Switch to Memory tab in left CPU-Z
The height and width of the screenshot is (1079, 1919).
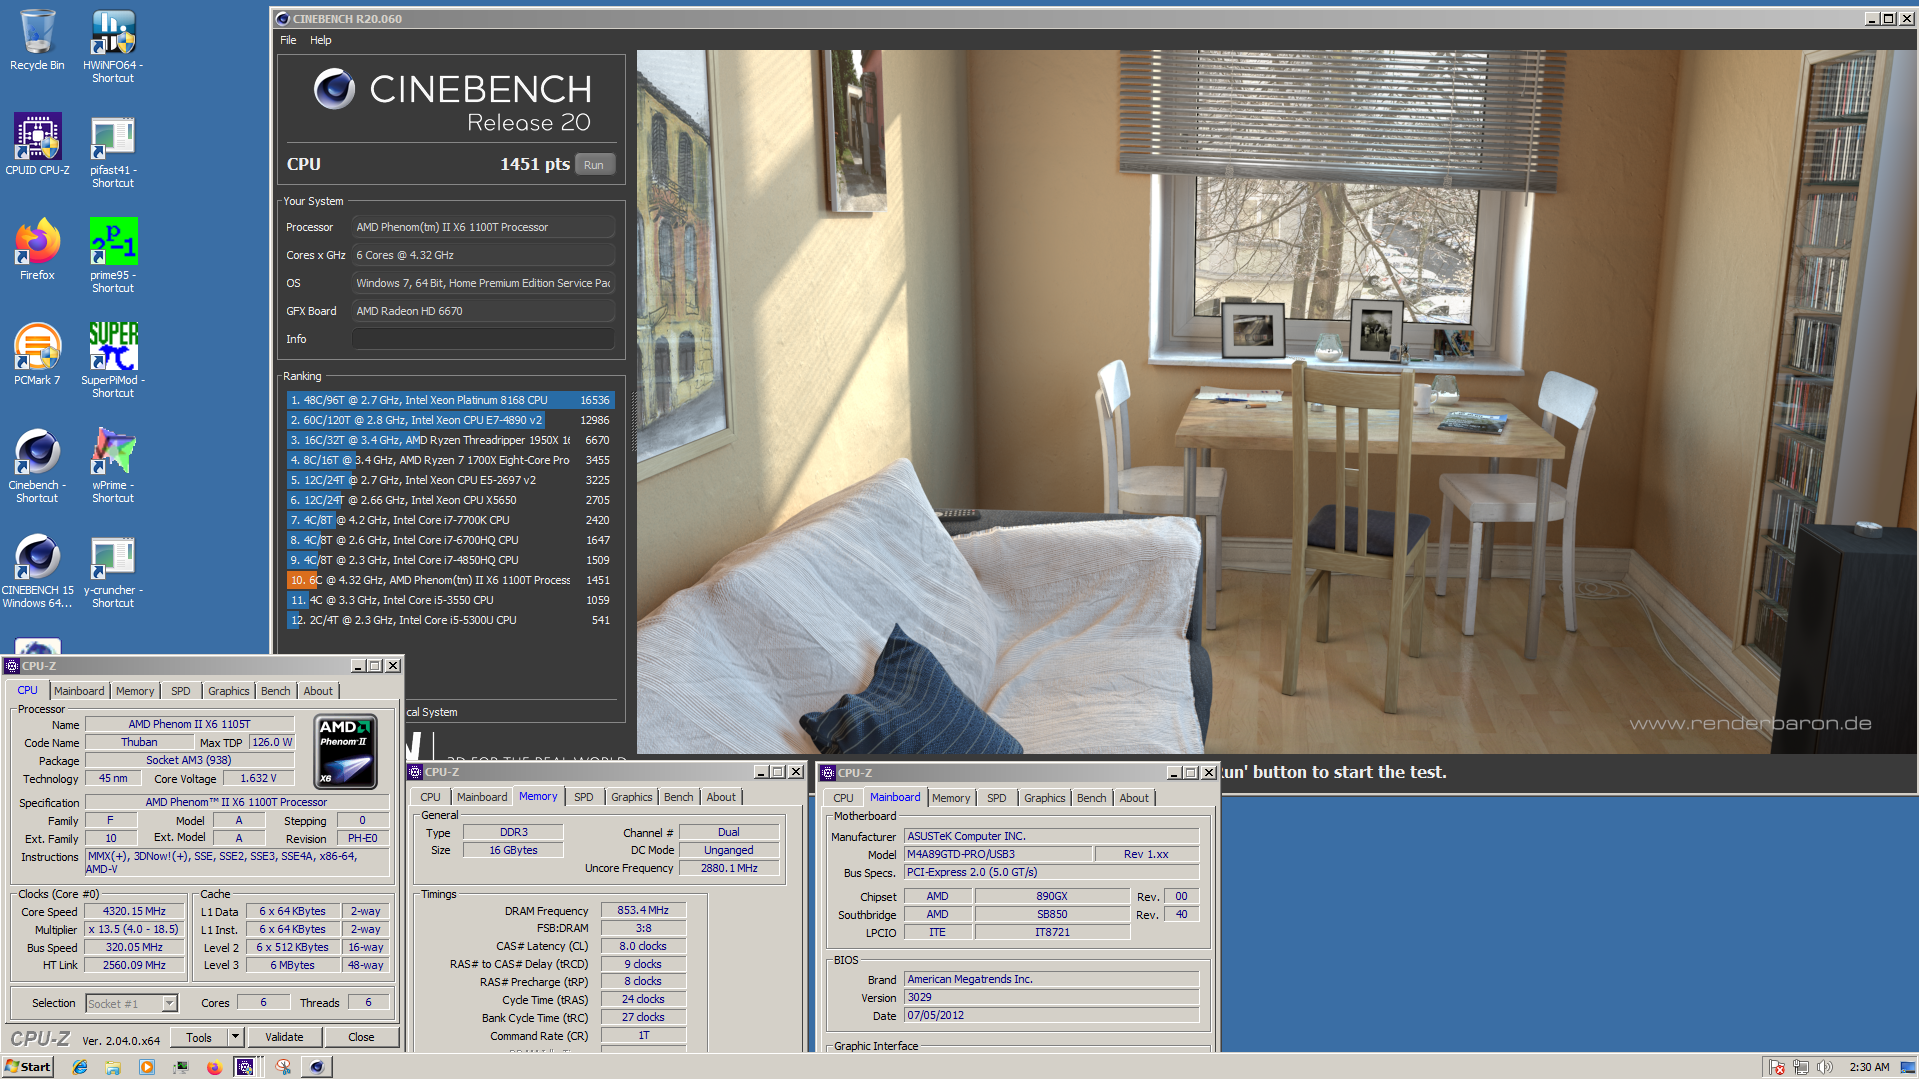(x=135, y=691)
